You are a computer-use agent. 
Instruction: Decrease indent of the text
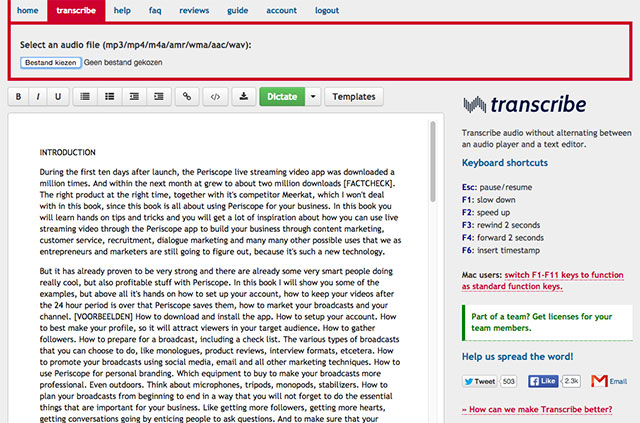[134, 97]
